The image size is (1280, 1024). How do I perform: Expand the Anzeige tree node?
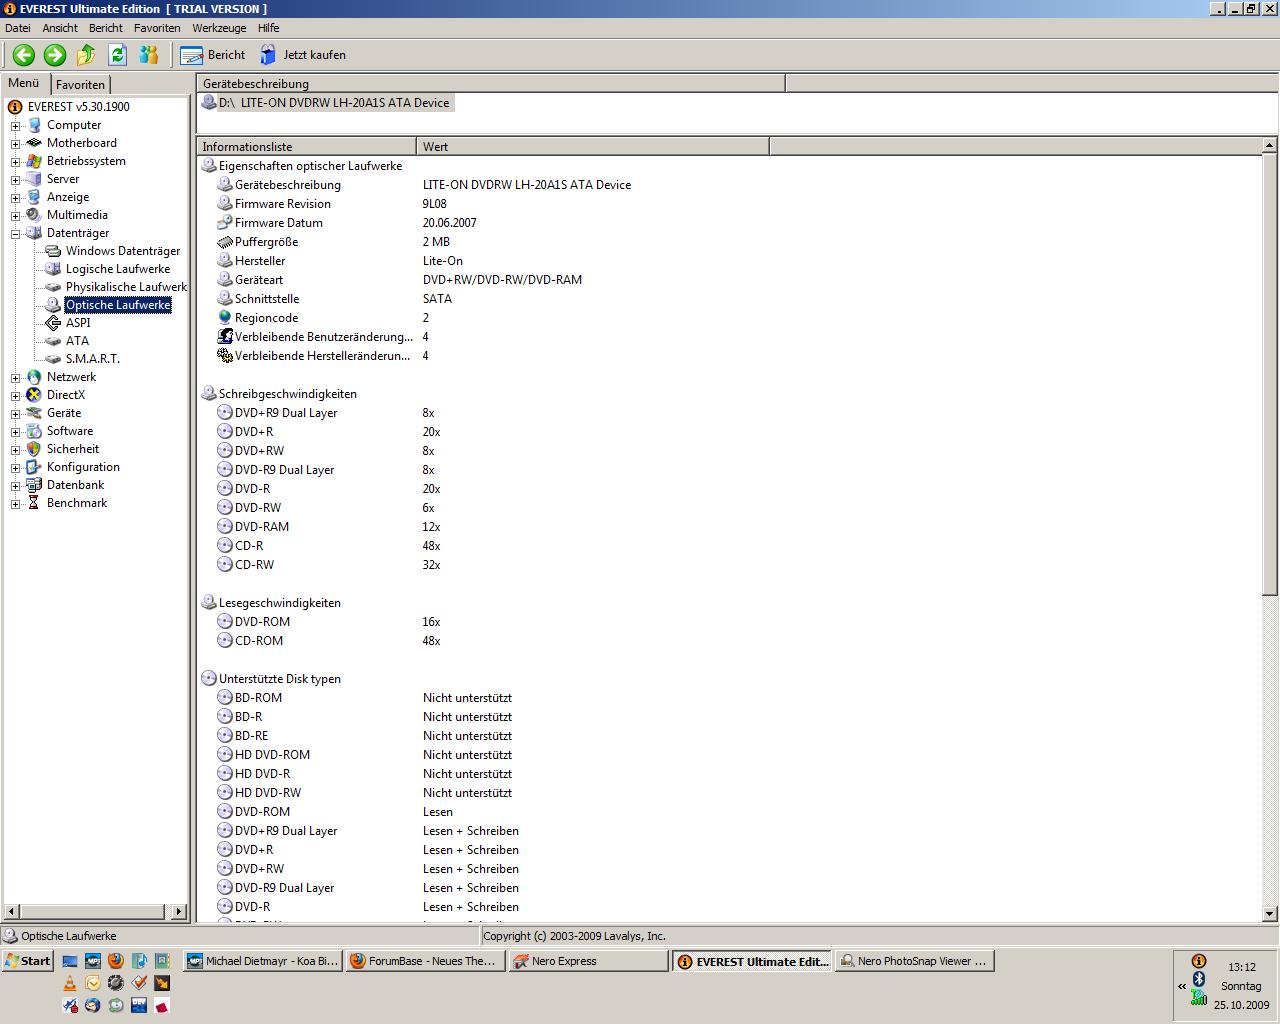click(x=15, y=198)
